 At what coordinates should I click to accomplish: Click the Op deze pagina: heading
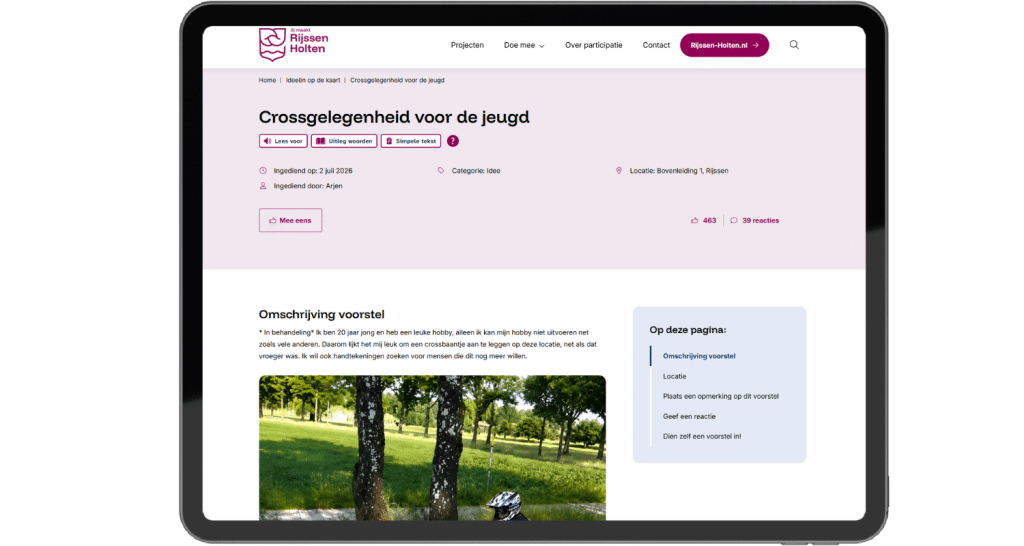coord(688,330)
